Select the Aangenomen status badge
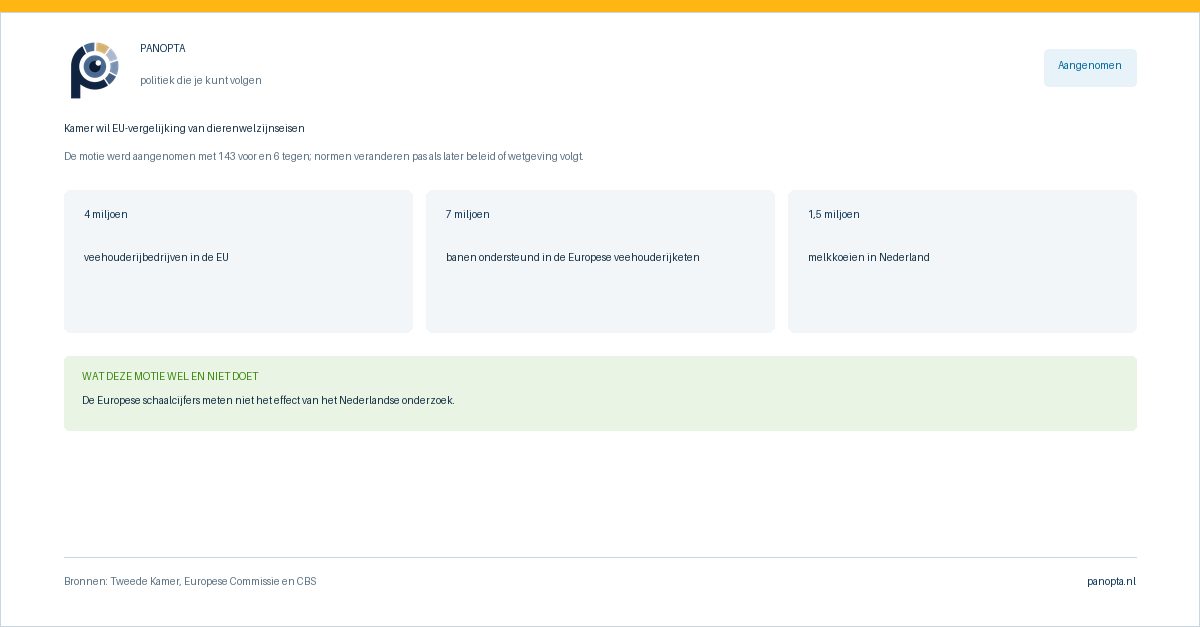 point(1090,67)
